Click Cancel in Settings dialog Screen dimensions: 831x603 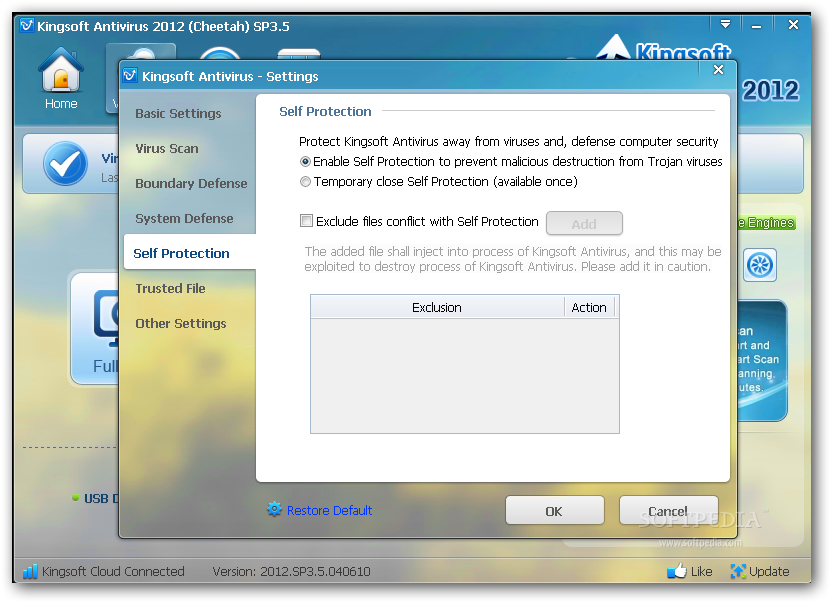click(x=668, y=511)
